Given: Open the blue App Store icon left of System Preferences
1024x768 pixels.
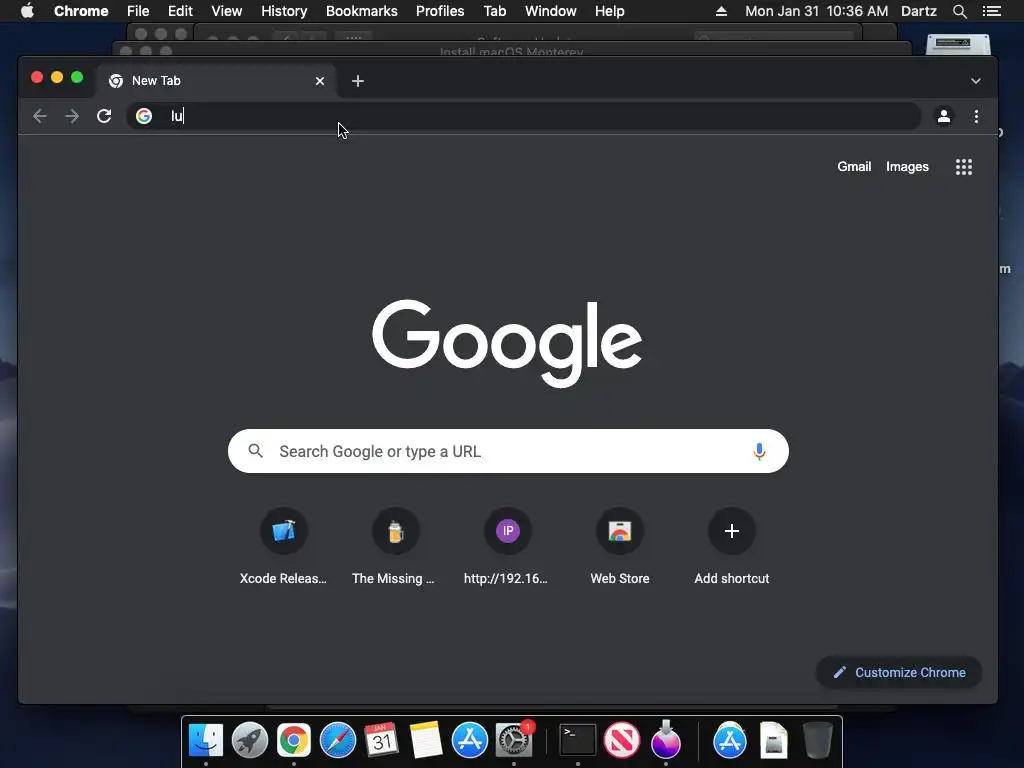Looking at the screenshot, I should click(x=470, y=740).
